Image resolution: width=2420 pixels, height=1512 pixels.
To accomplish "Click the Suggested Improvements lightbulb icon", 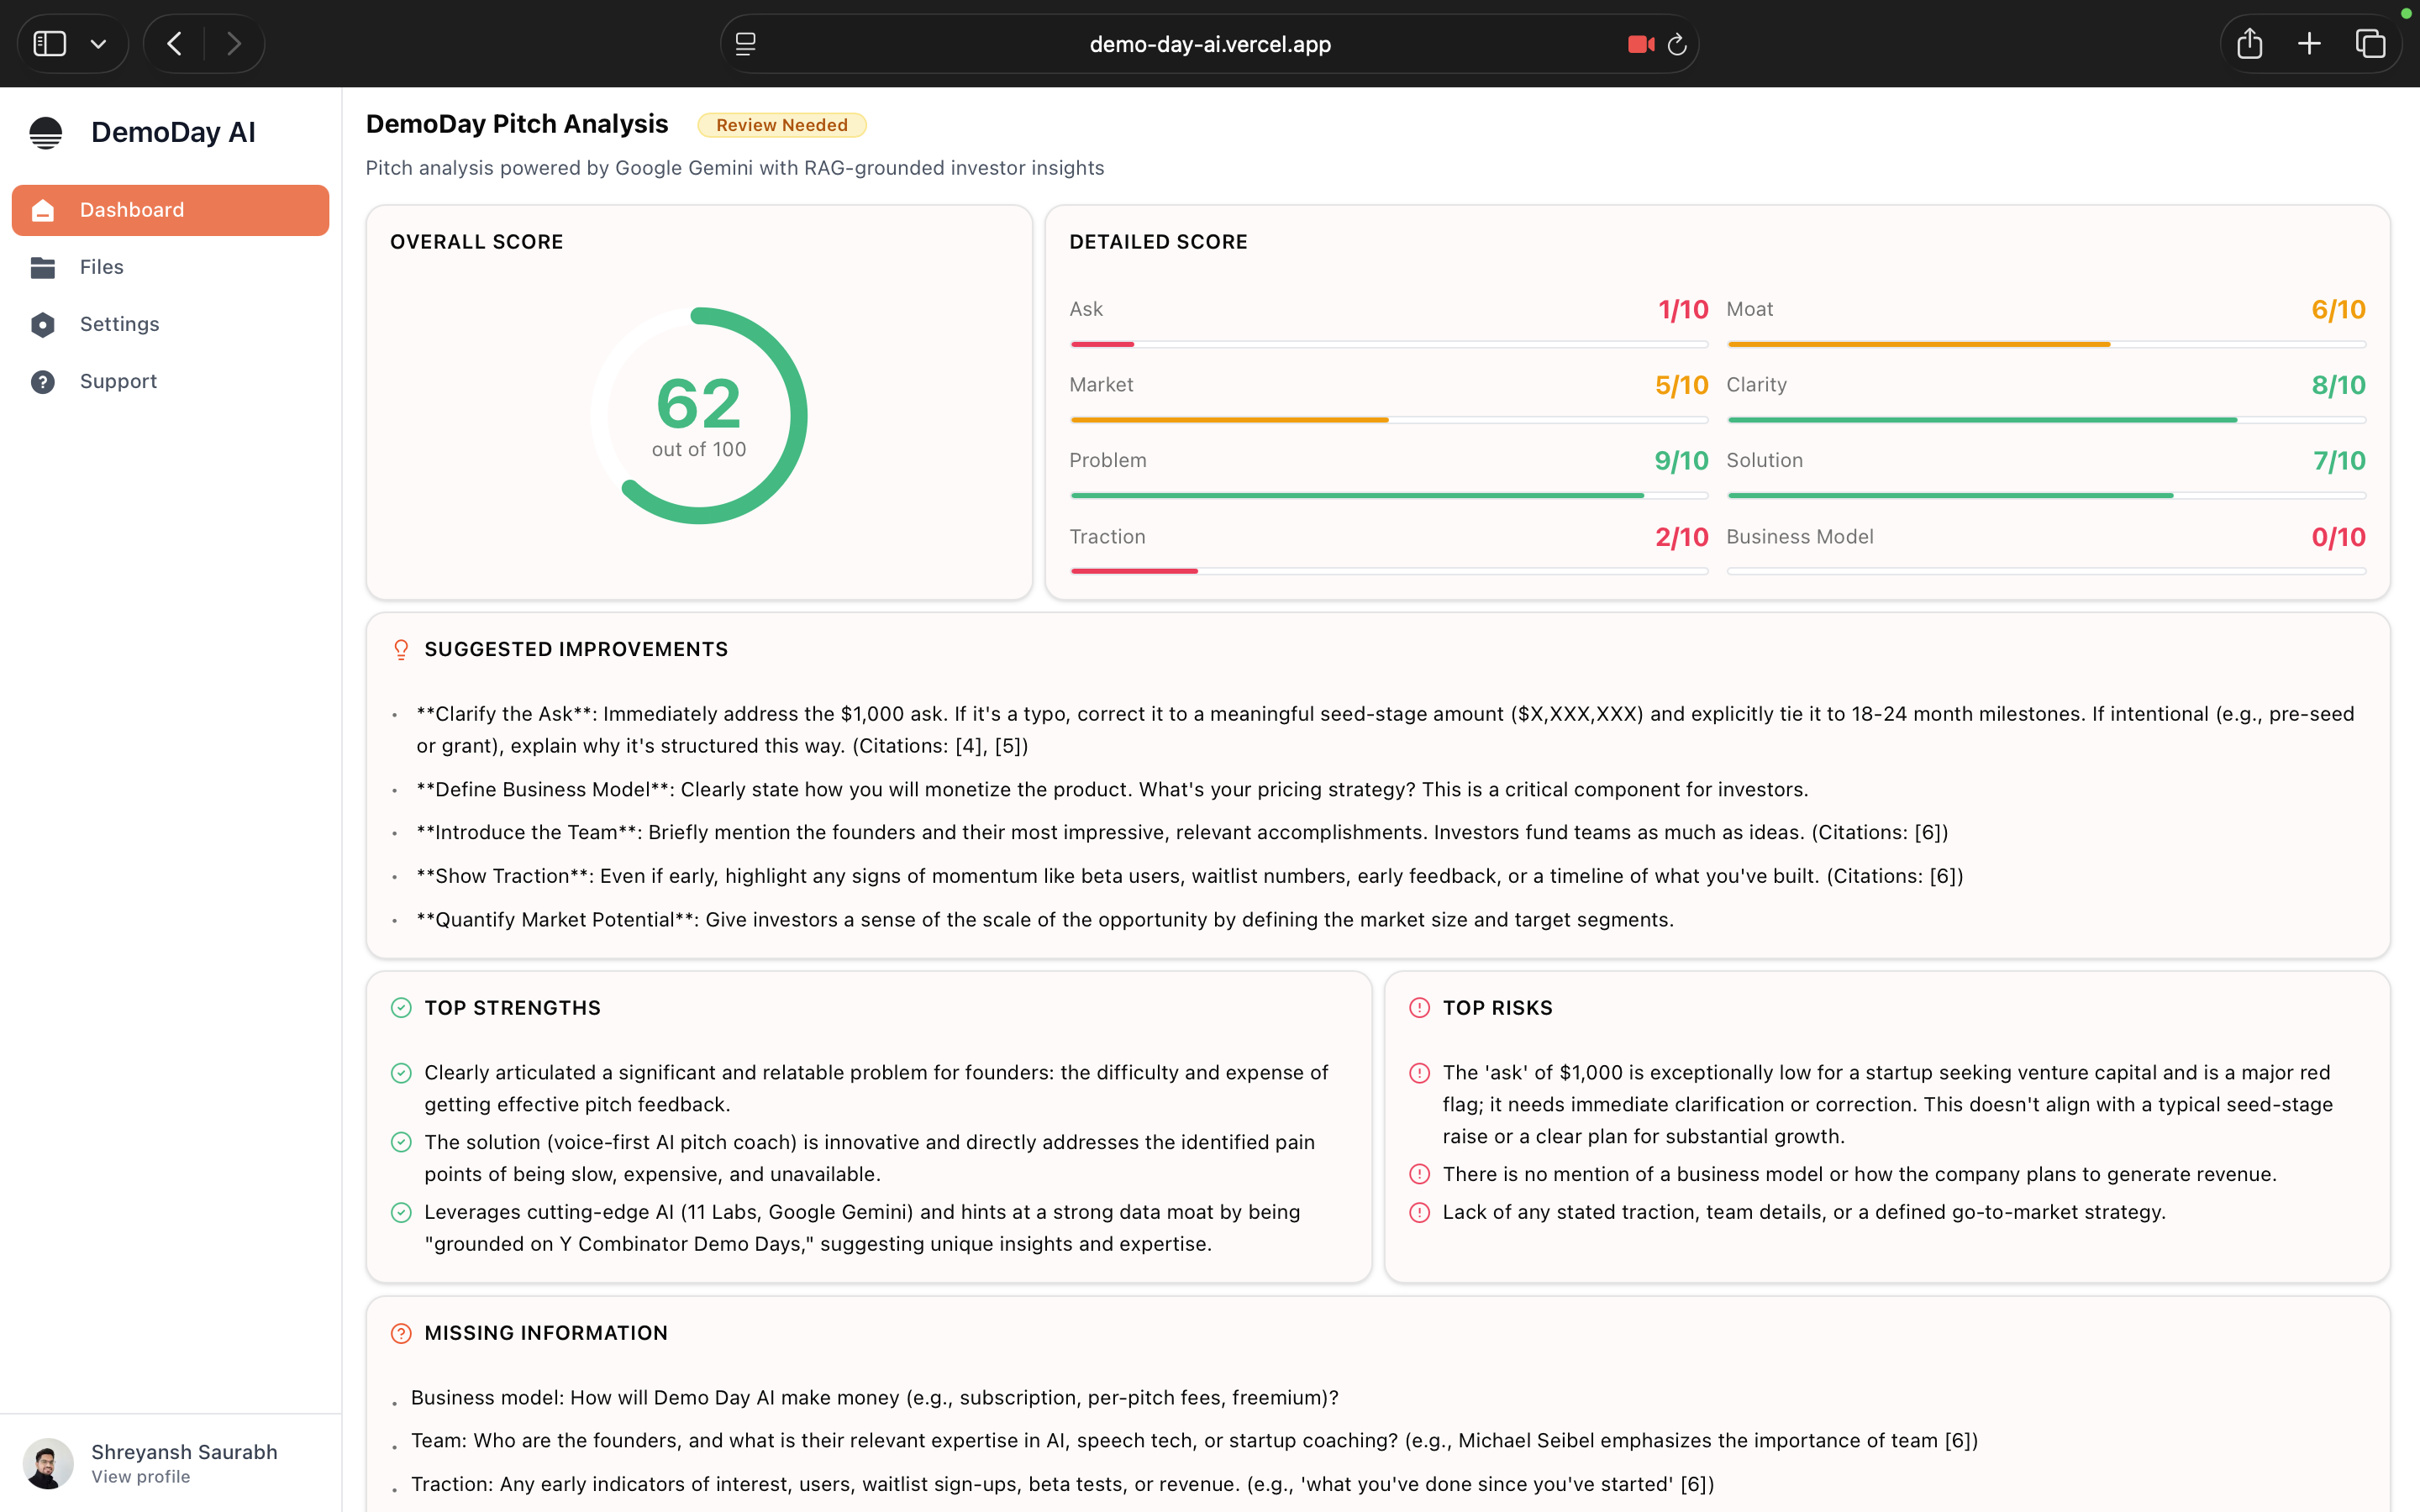I will pyautogui.click(x=401, y=649).
